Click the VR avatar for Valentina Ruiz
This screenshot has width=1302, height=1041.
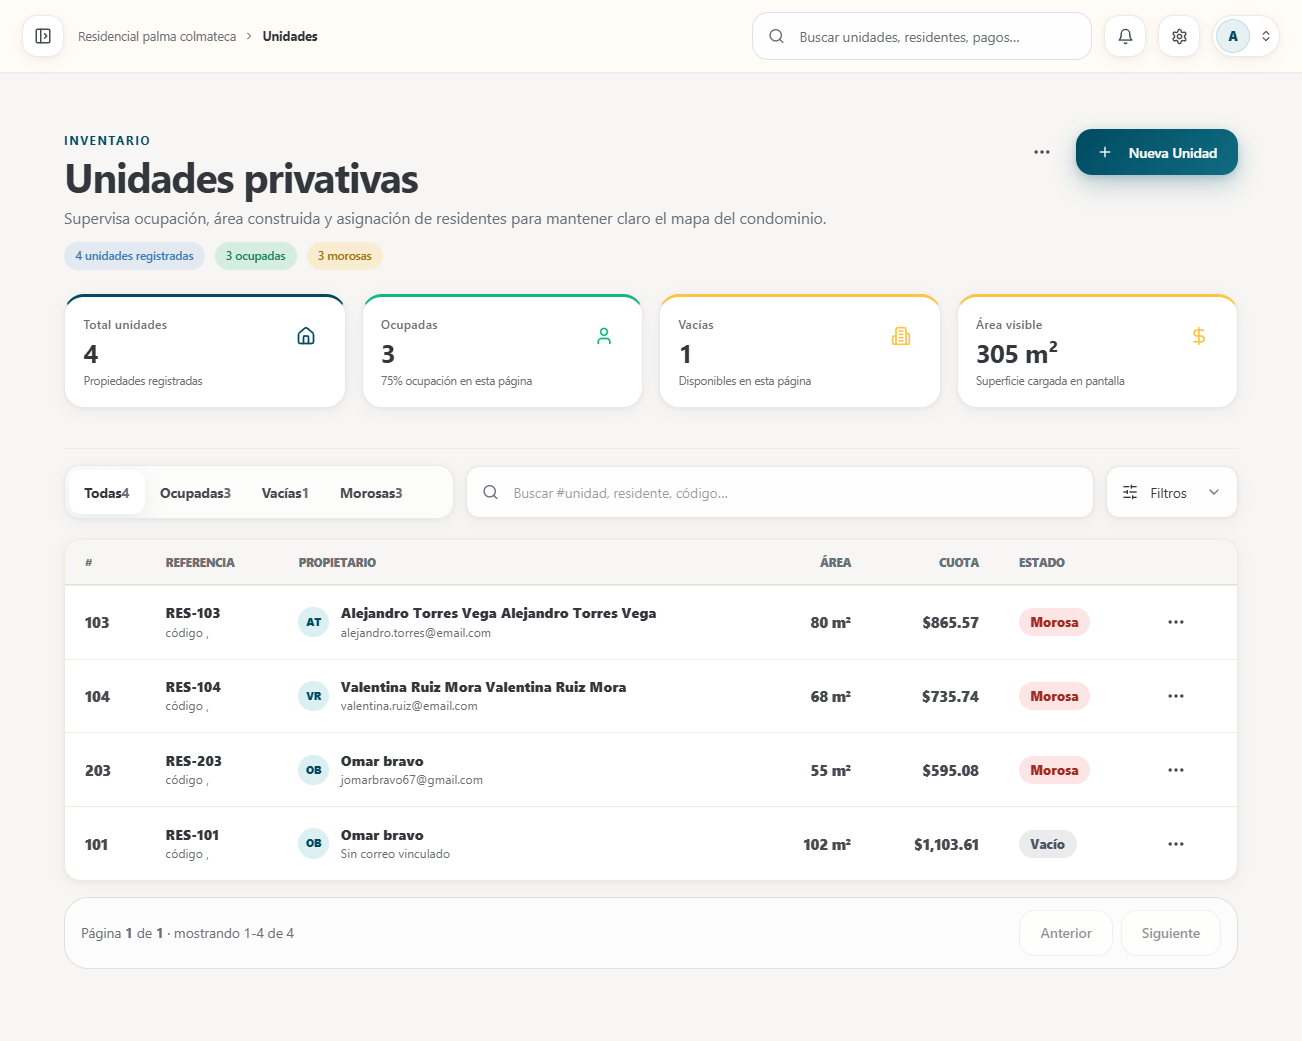coord(314,696)
